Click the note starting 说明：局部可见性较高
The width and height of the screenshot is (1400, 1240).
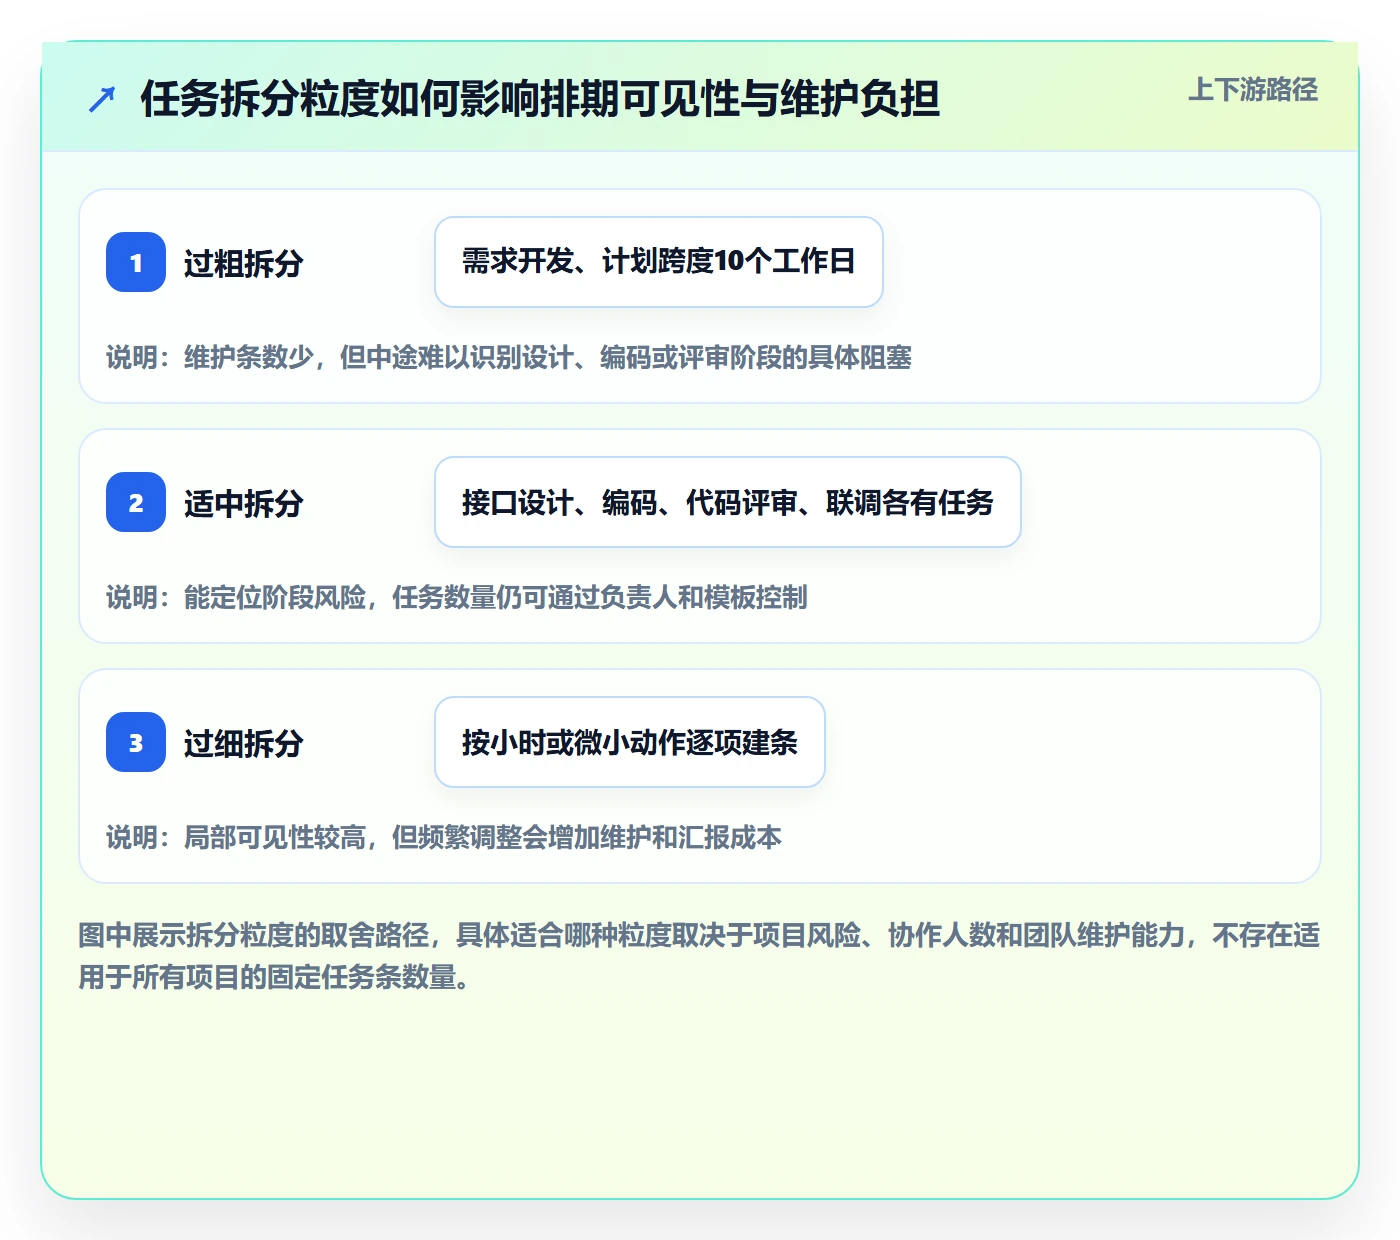click(x=444, y=837)
